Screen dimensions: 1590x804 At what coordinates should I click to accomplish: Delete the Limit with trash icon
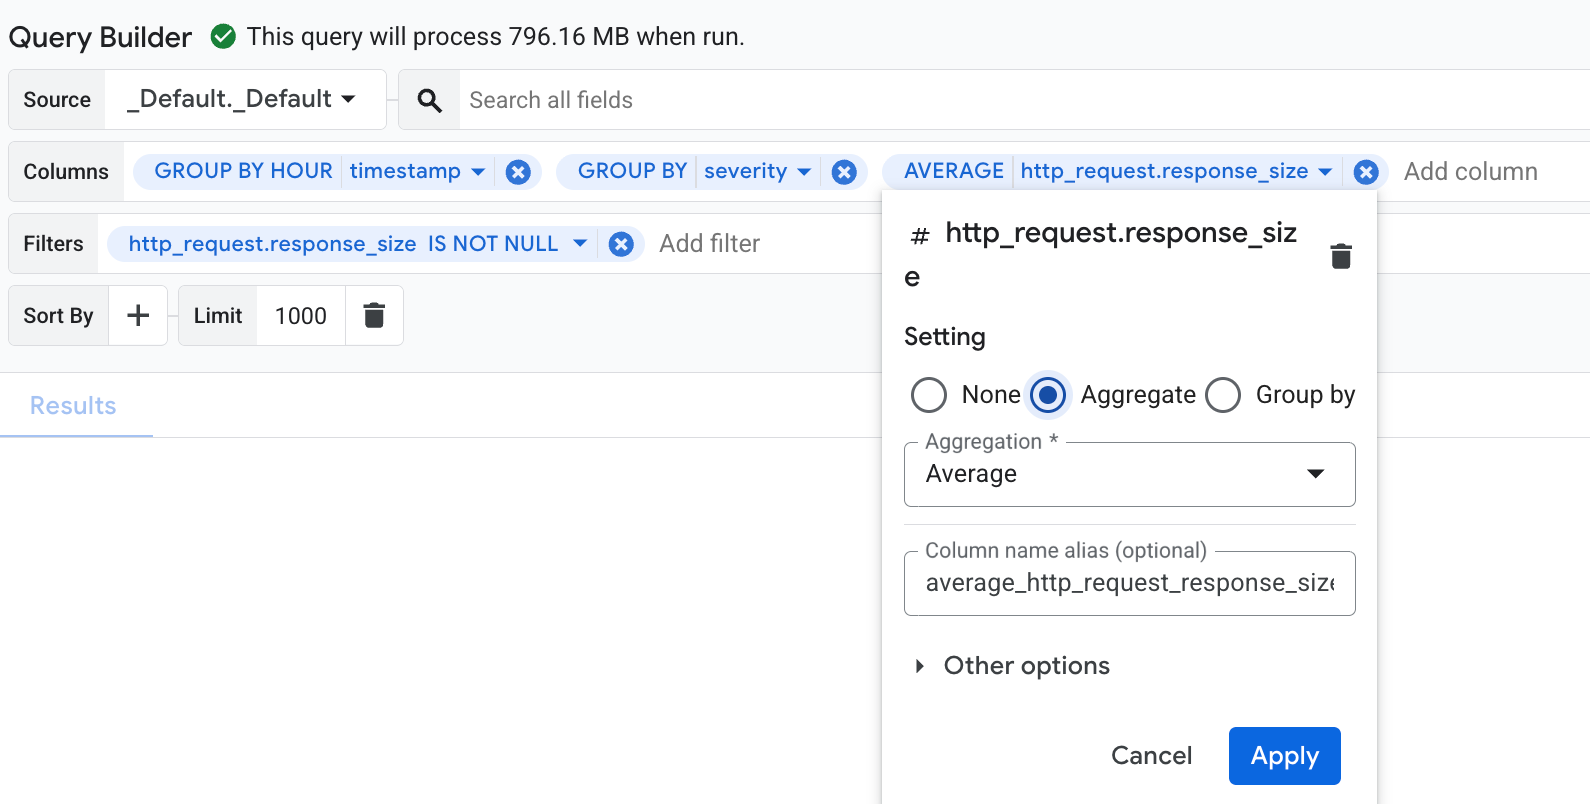click(374, 316)
